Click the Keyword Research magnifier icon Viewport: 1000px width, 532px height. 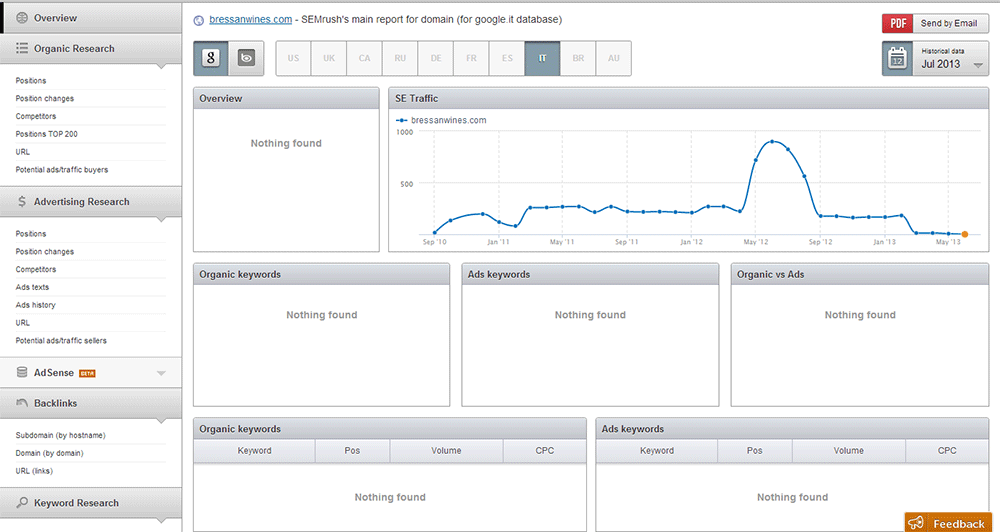pos(22,503)
